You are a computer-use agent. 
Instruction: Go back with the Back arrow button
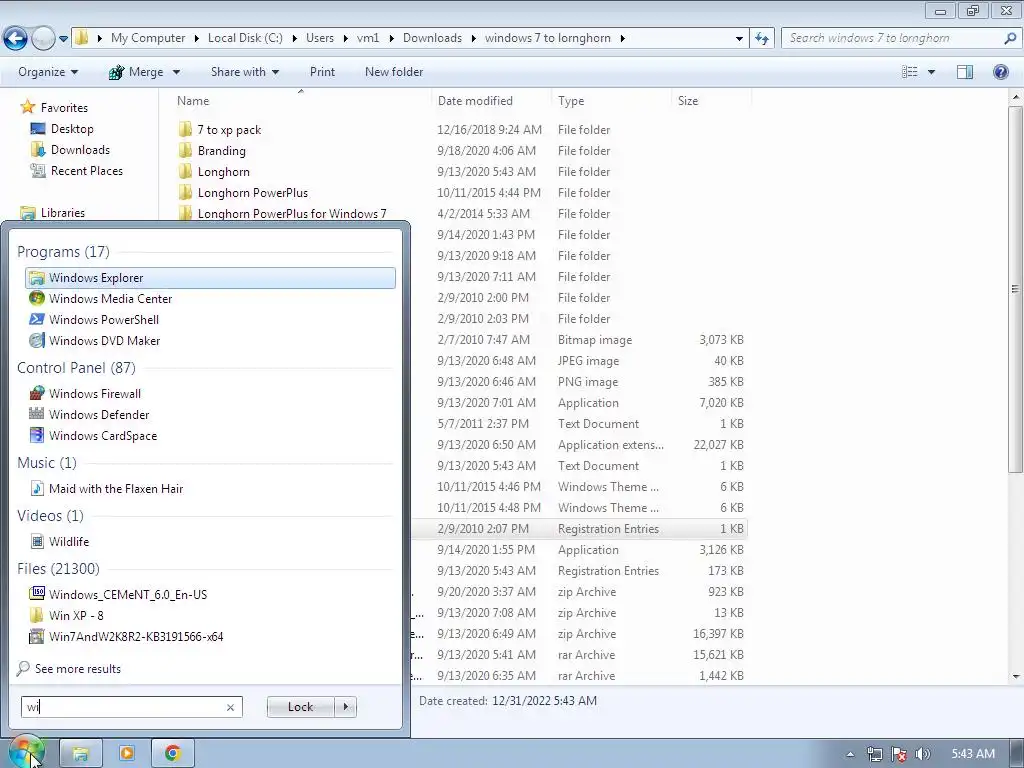[16, 39]
